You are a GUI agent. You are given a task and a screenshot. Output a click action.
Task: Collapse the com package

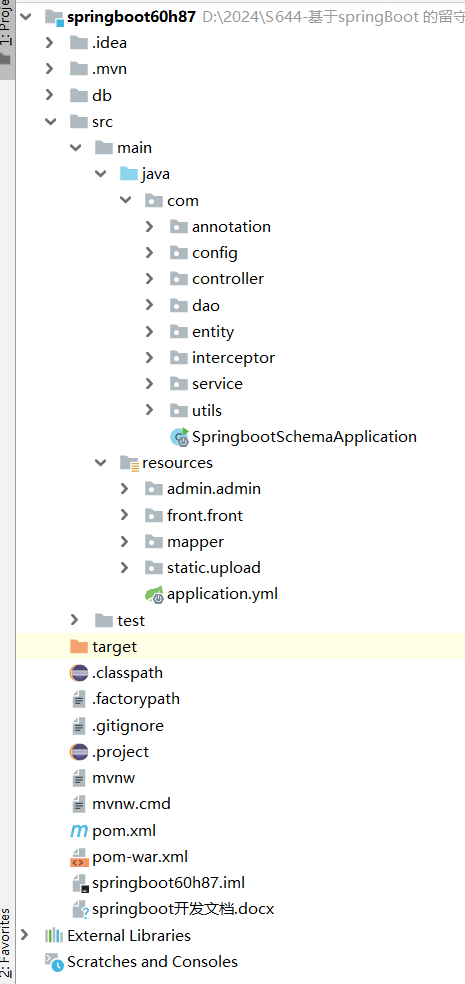click(x=126, y=201)
